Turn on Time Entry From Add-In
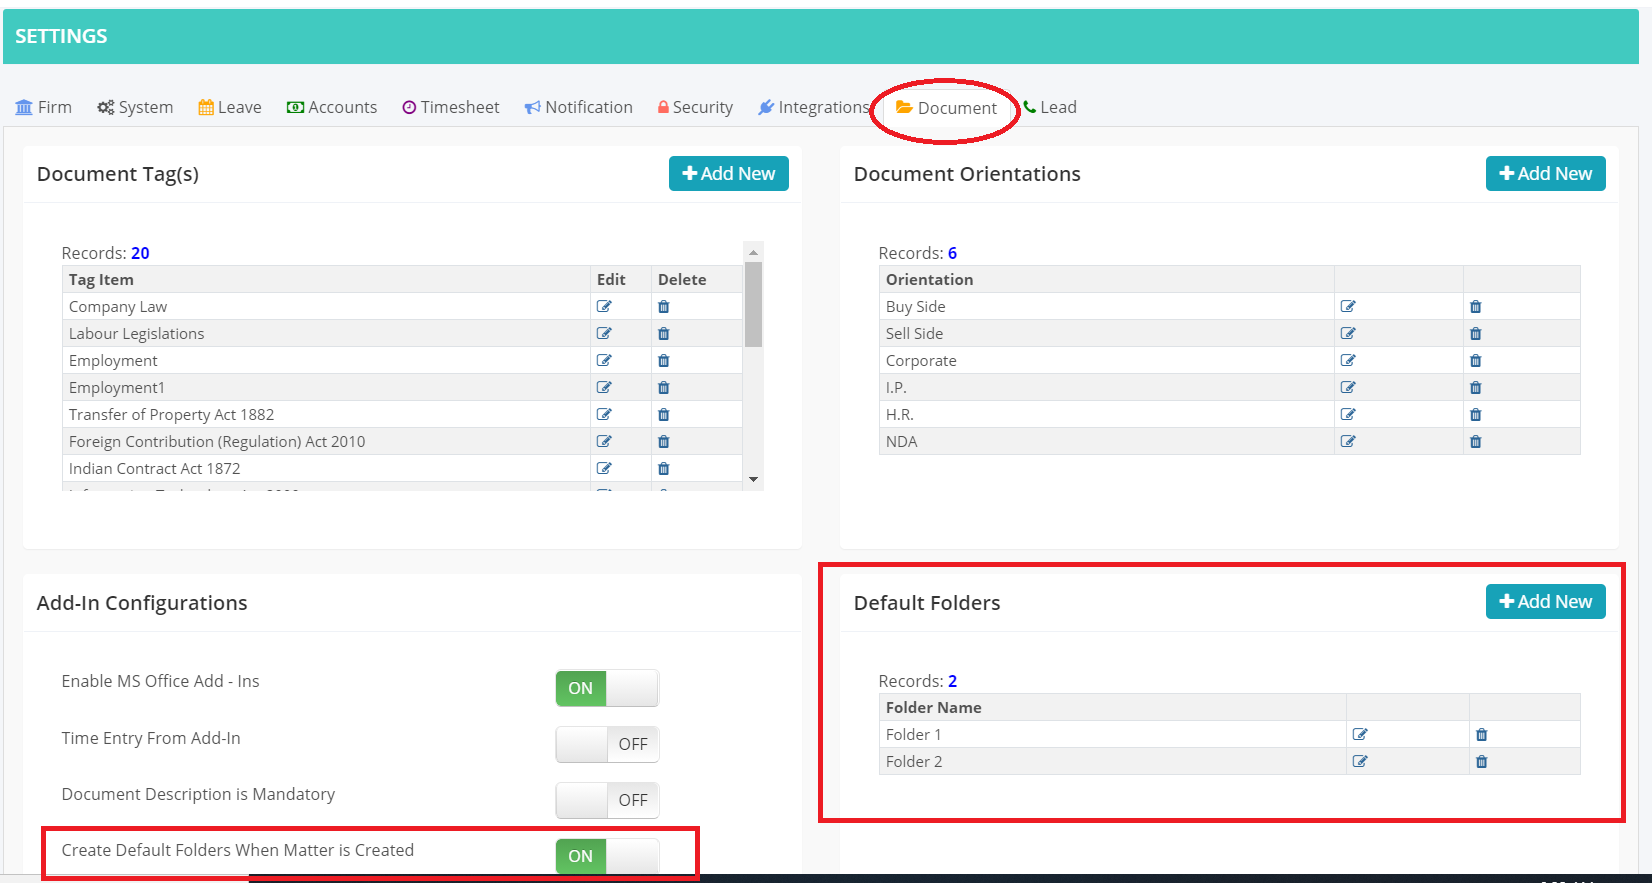 607,744
